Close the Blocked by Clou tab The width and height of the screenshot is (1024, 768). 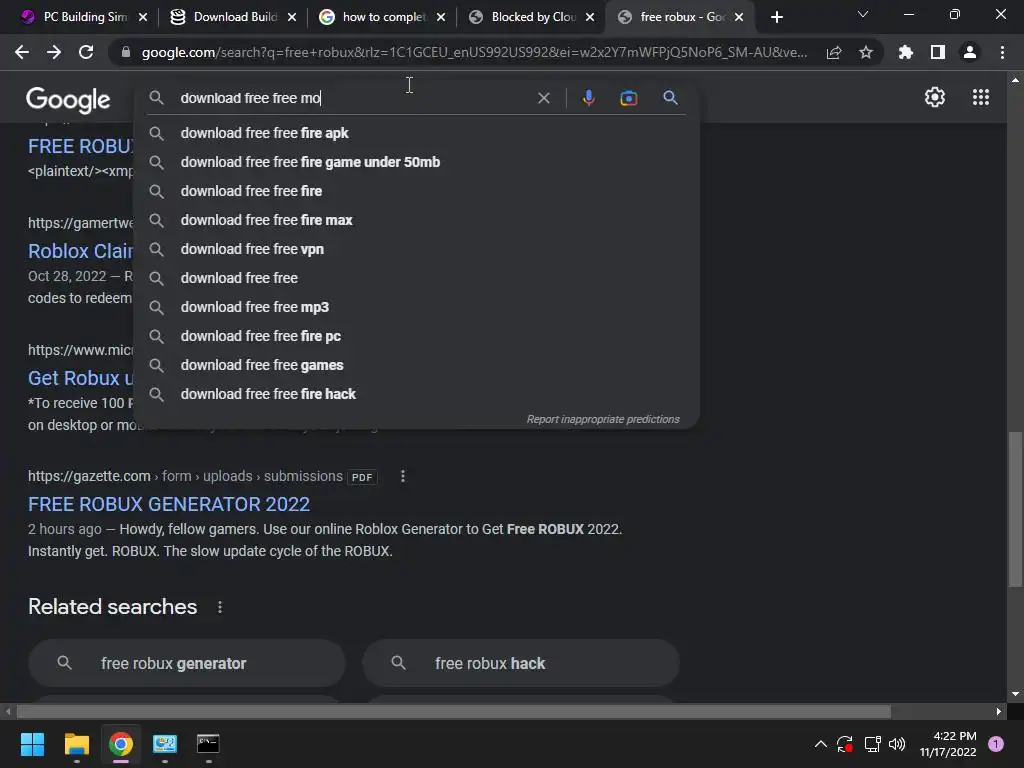pos(590,18)
